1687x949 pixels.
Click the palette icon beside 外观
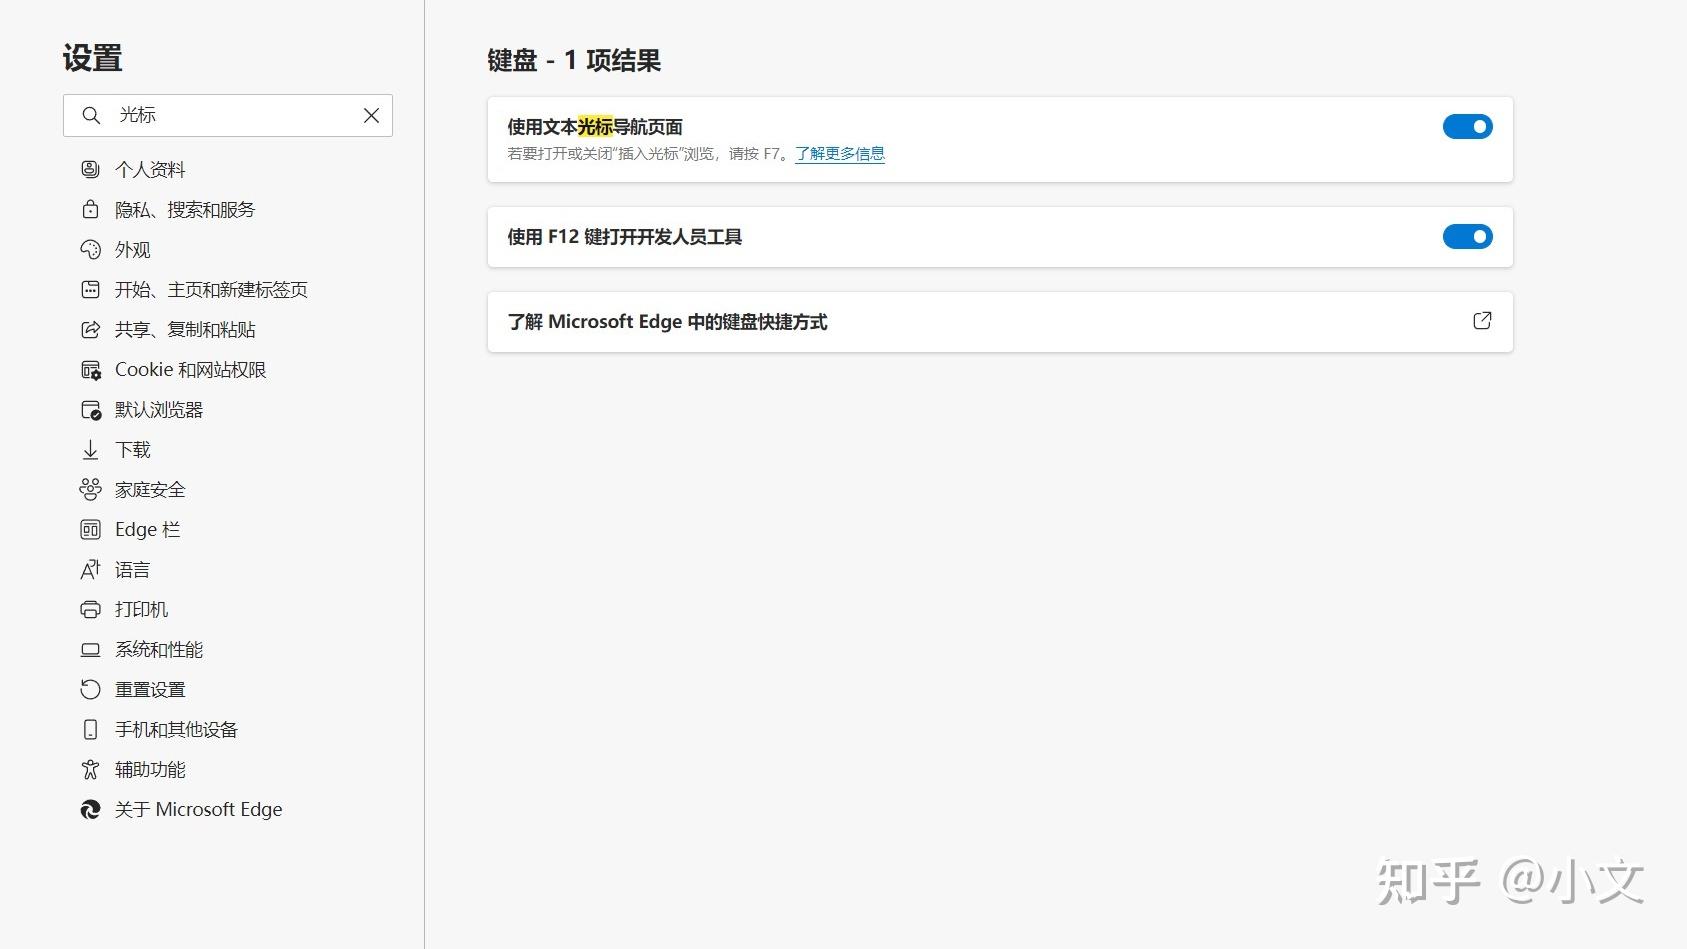[90, 249]
